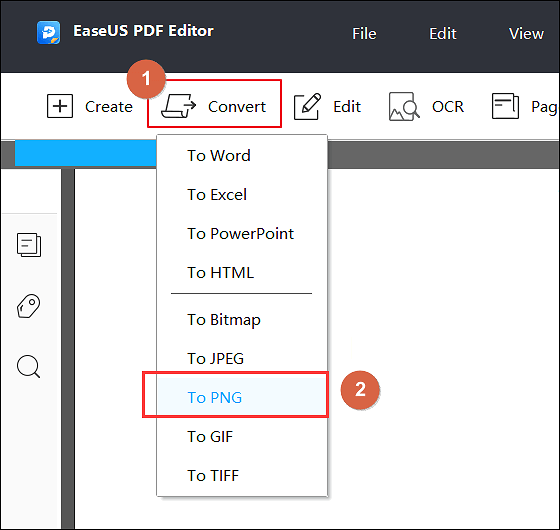Image resolution: width=560 pixels, height=530 pixels.
Task: Click the Convert document arrow icon
Action: pyautogui.click(x=179, y=106)
